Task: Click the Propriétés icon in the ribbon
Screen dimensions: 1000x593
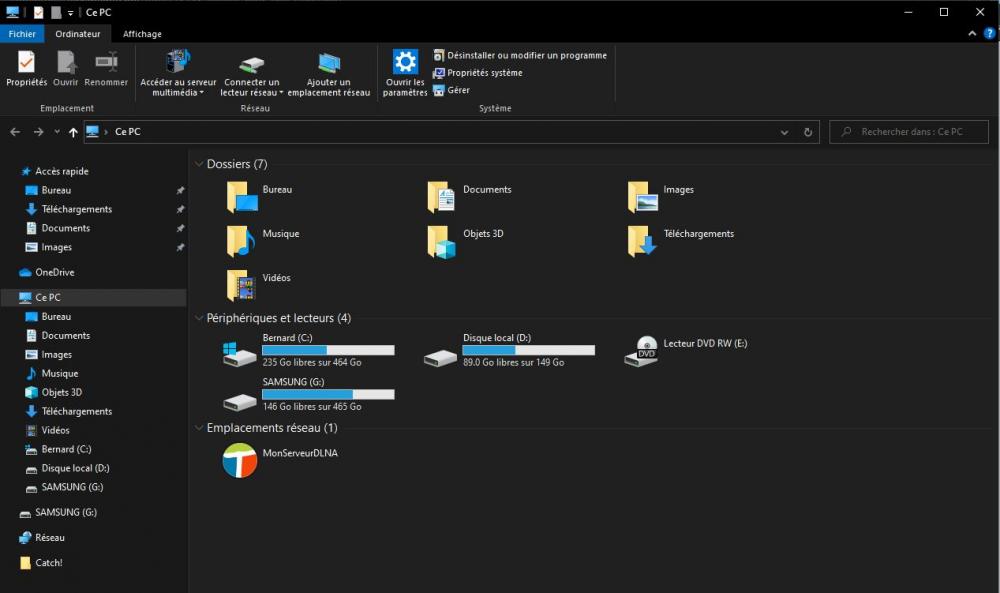Action: click(x=26, y=63)
